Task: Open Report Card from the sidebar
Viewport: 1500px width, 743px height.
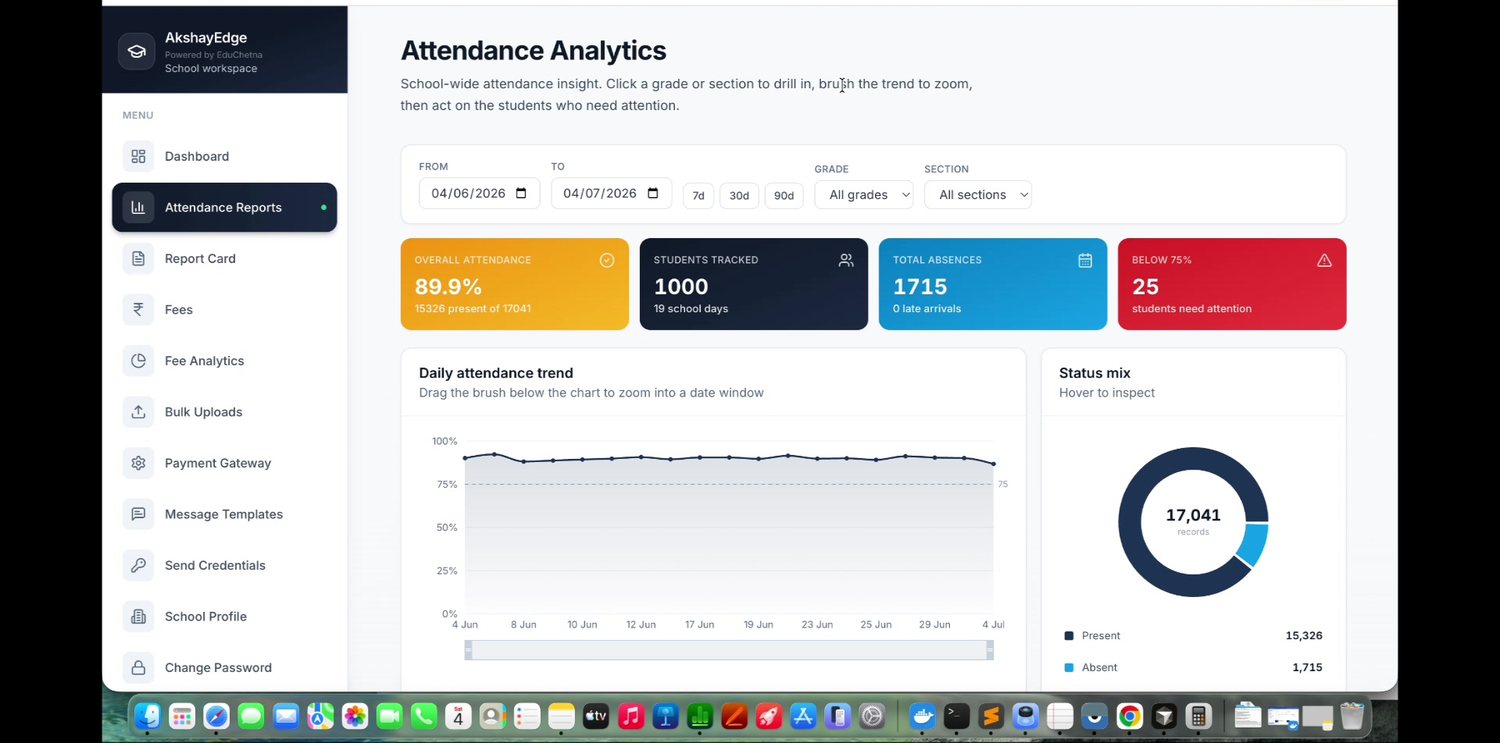Action: [x=224, y=258]
